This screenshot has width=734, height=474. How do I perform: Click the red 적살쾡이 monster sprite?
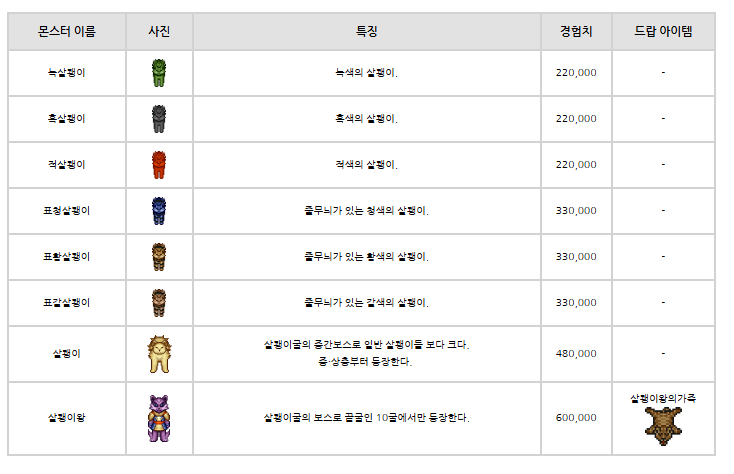pyautogui.click(x=159, y=165)
